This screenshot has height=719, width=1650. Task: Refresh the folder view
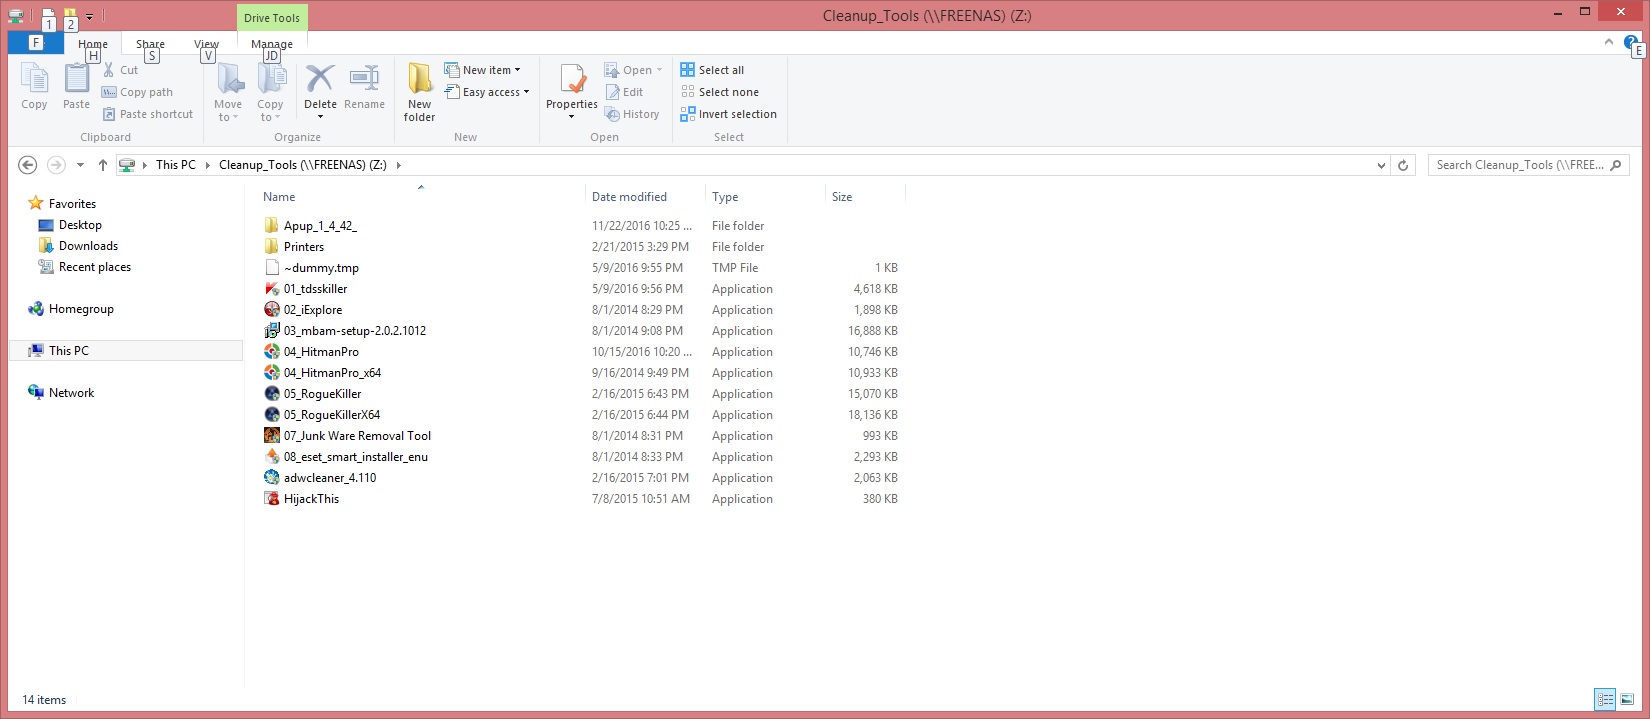[1403, 165]
